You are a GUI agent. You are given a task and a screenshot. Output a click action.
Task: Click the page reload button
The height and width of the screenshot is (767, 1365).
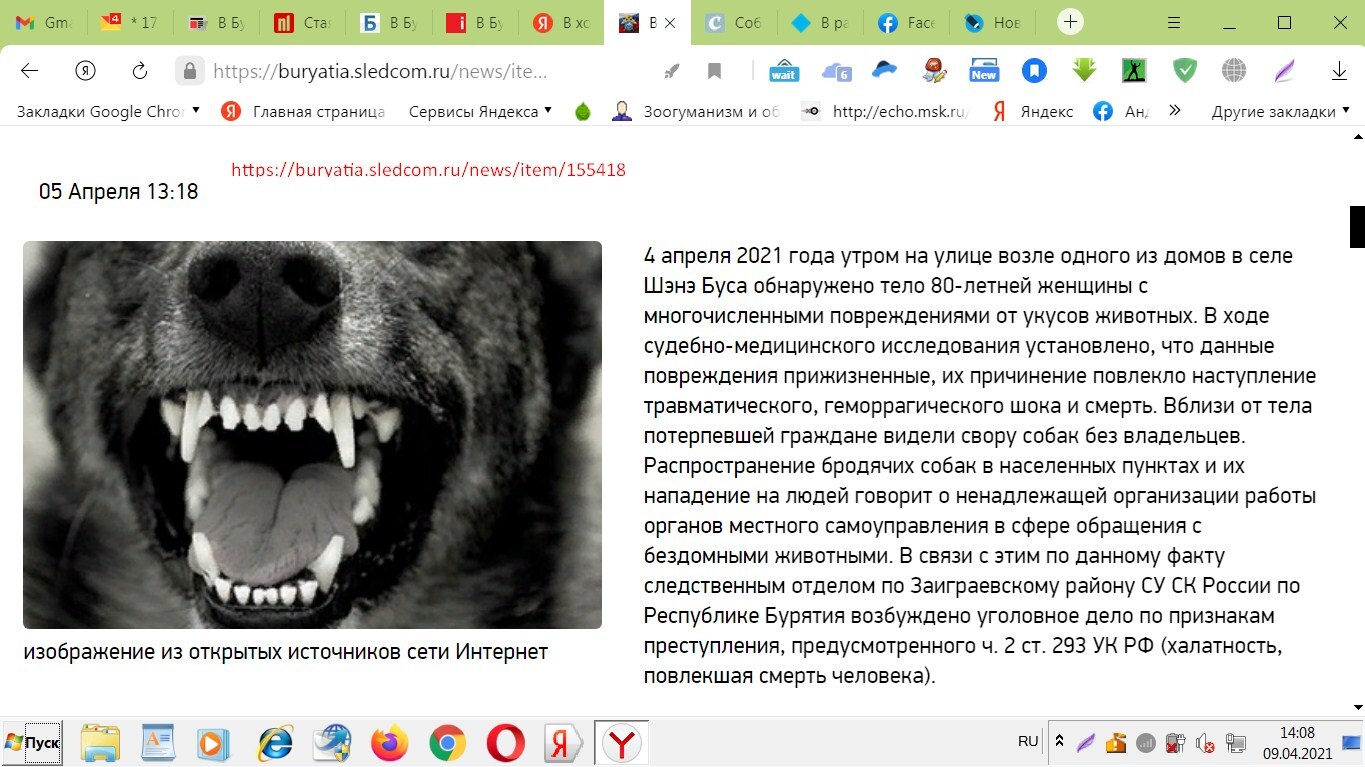coord(140,71)
